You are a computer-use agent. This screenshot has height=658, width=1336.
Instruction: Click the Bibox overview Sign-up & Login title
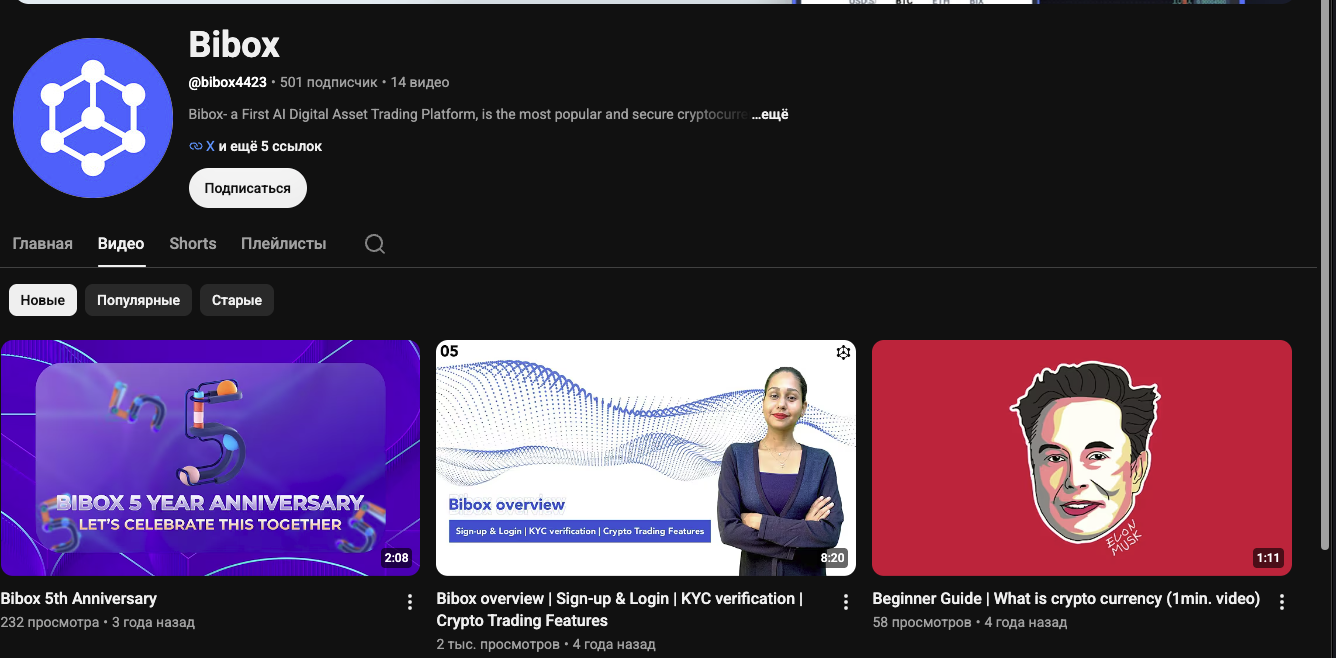[622, 609]
